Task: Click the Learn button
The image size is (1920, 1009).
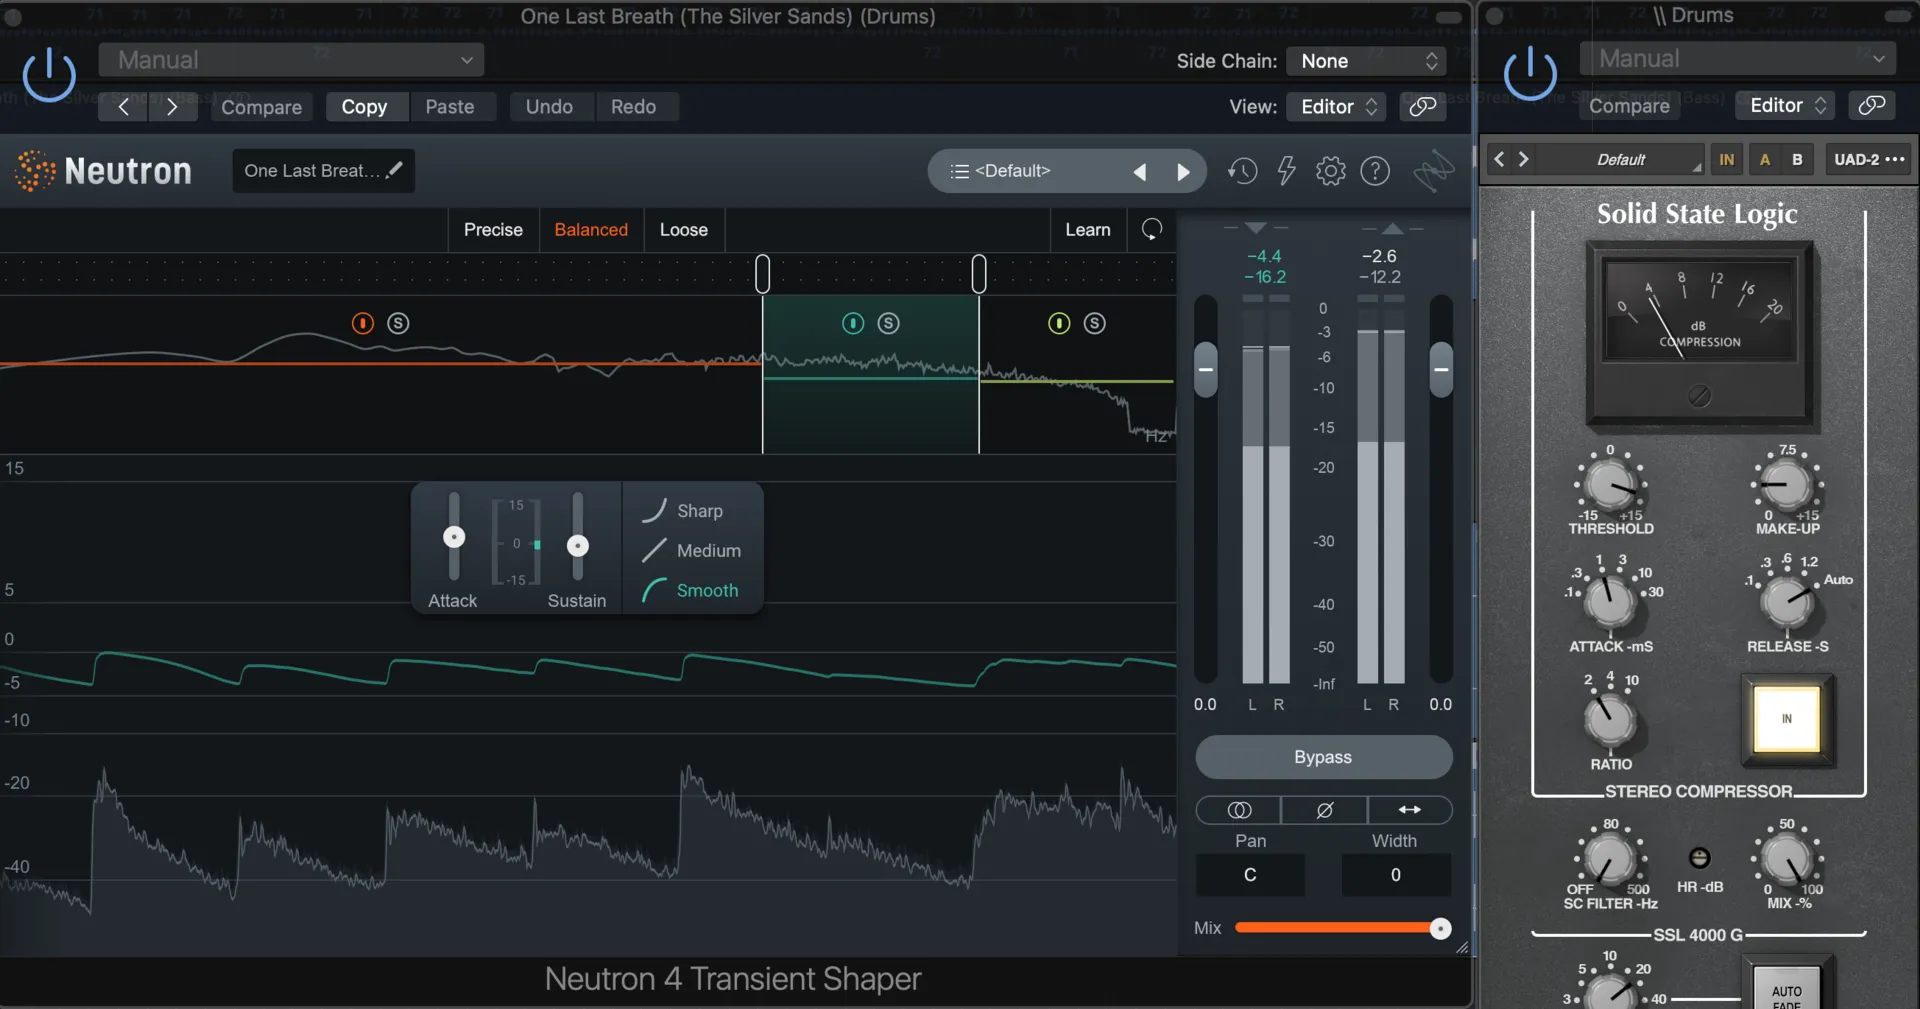Action: click(1088, 230)
